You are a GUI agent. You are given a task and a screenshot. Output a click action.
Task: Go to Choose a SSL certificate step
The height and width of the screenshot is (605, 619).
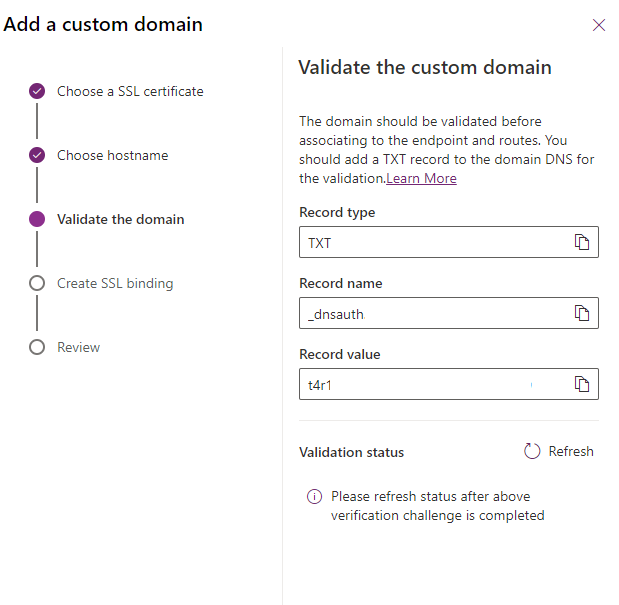click(130, 91)
